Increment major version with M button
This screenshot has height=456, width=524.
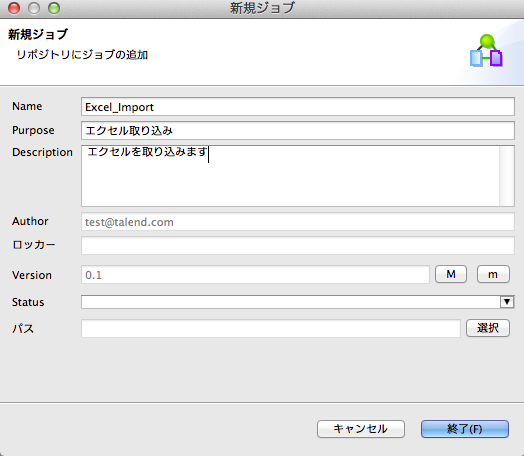click(x=451, y=274)
